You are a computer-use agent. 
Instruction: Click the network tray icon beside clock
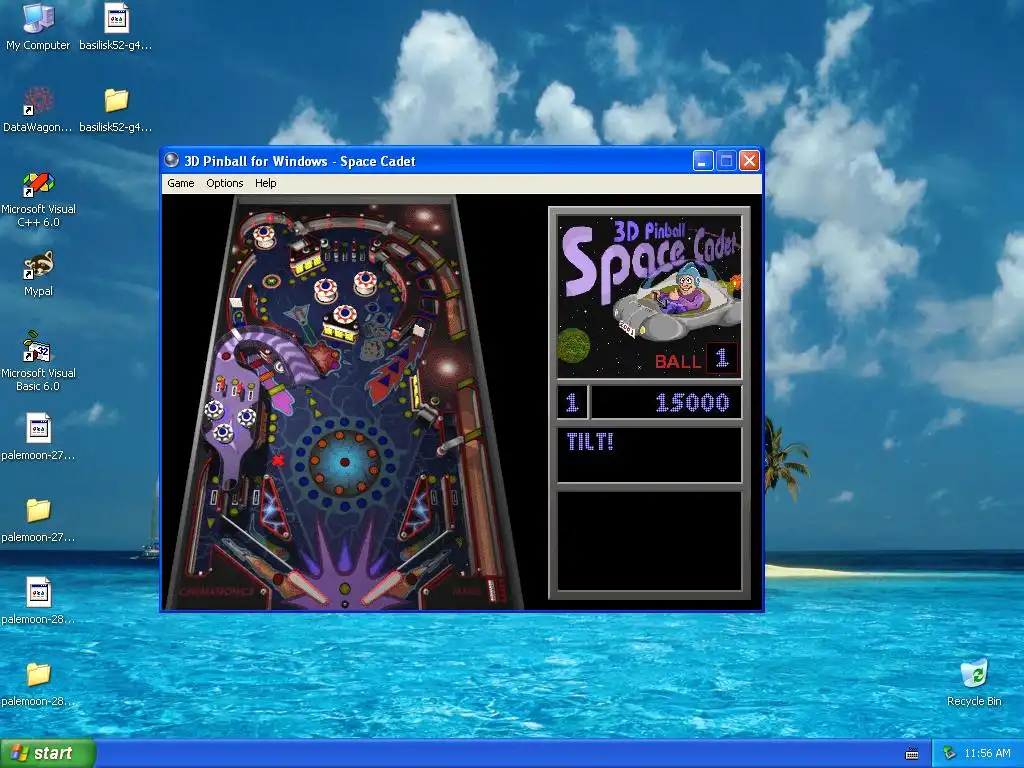(950, 754)
